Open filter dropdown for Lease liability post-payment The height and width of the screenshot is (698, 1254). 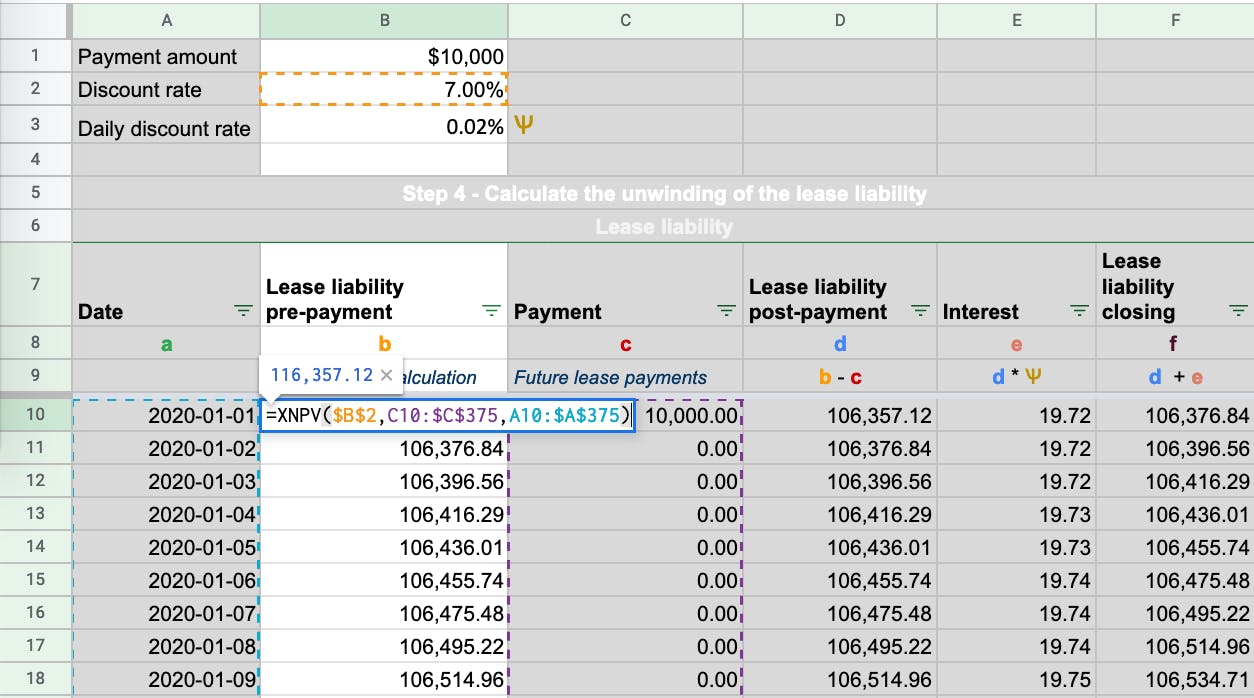[921, 312]
